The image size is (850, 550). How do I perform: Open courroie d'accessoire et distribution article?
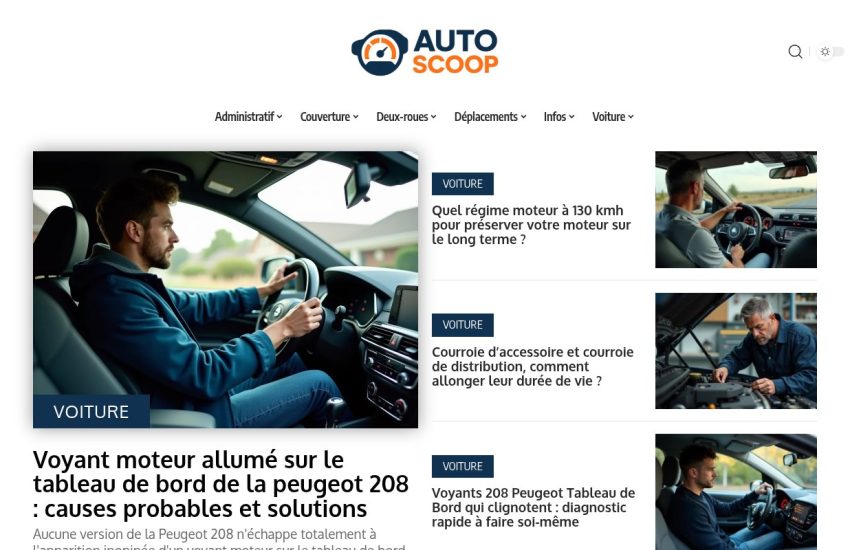[532, 366]
